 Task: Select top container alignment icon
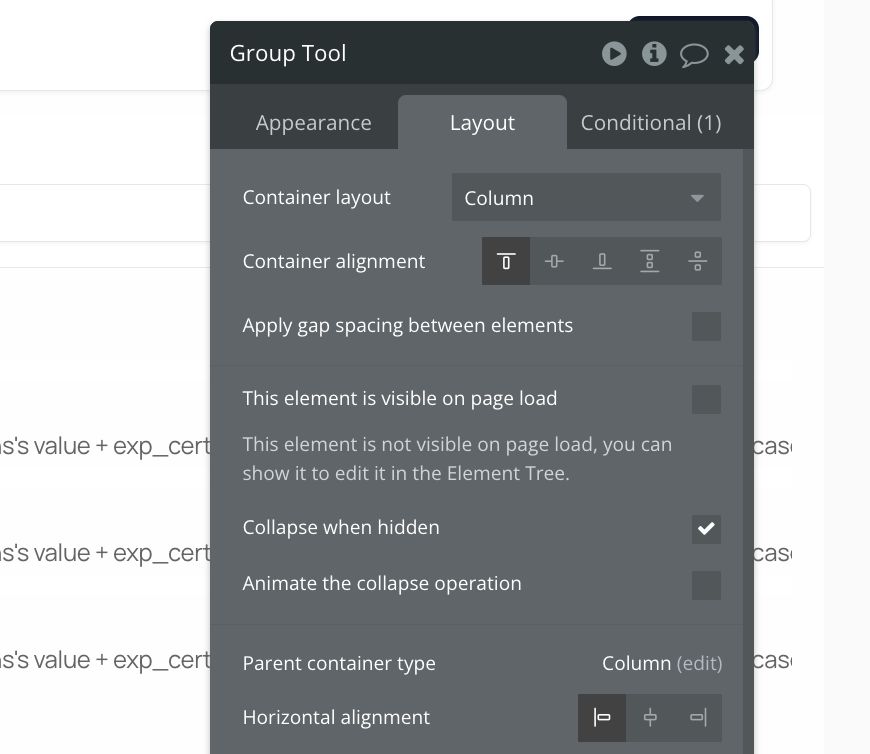pyautogui.click(x=506, y=261)
